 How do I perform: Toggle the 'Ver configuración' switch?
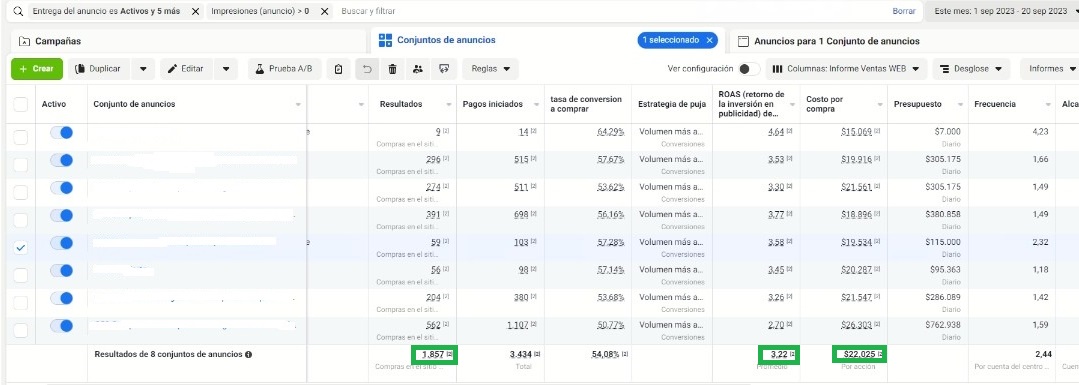749,69
